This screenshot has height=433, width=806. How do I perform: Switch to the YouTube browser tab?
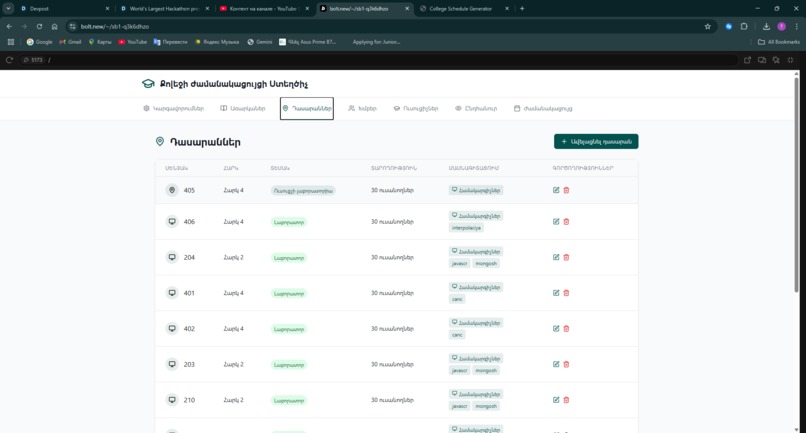(x=262, y=9)
